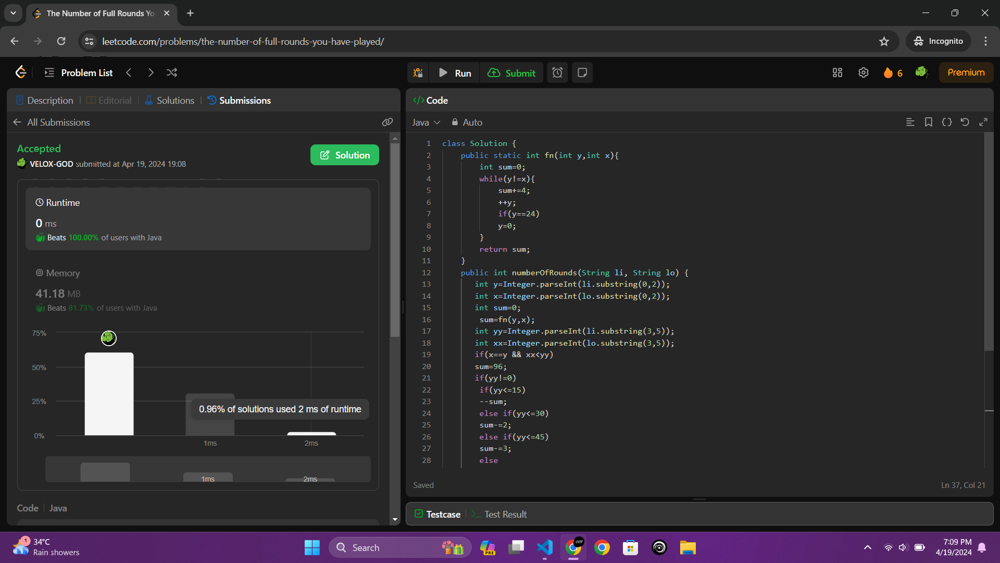Open the layout grid icon

837,73
